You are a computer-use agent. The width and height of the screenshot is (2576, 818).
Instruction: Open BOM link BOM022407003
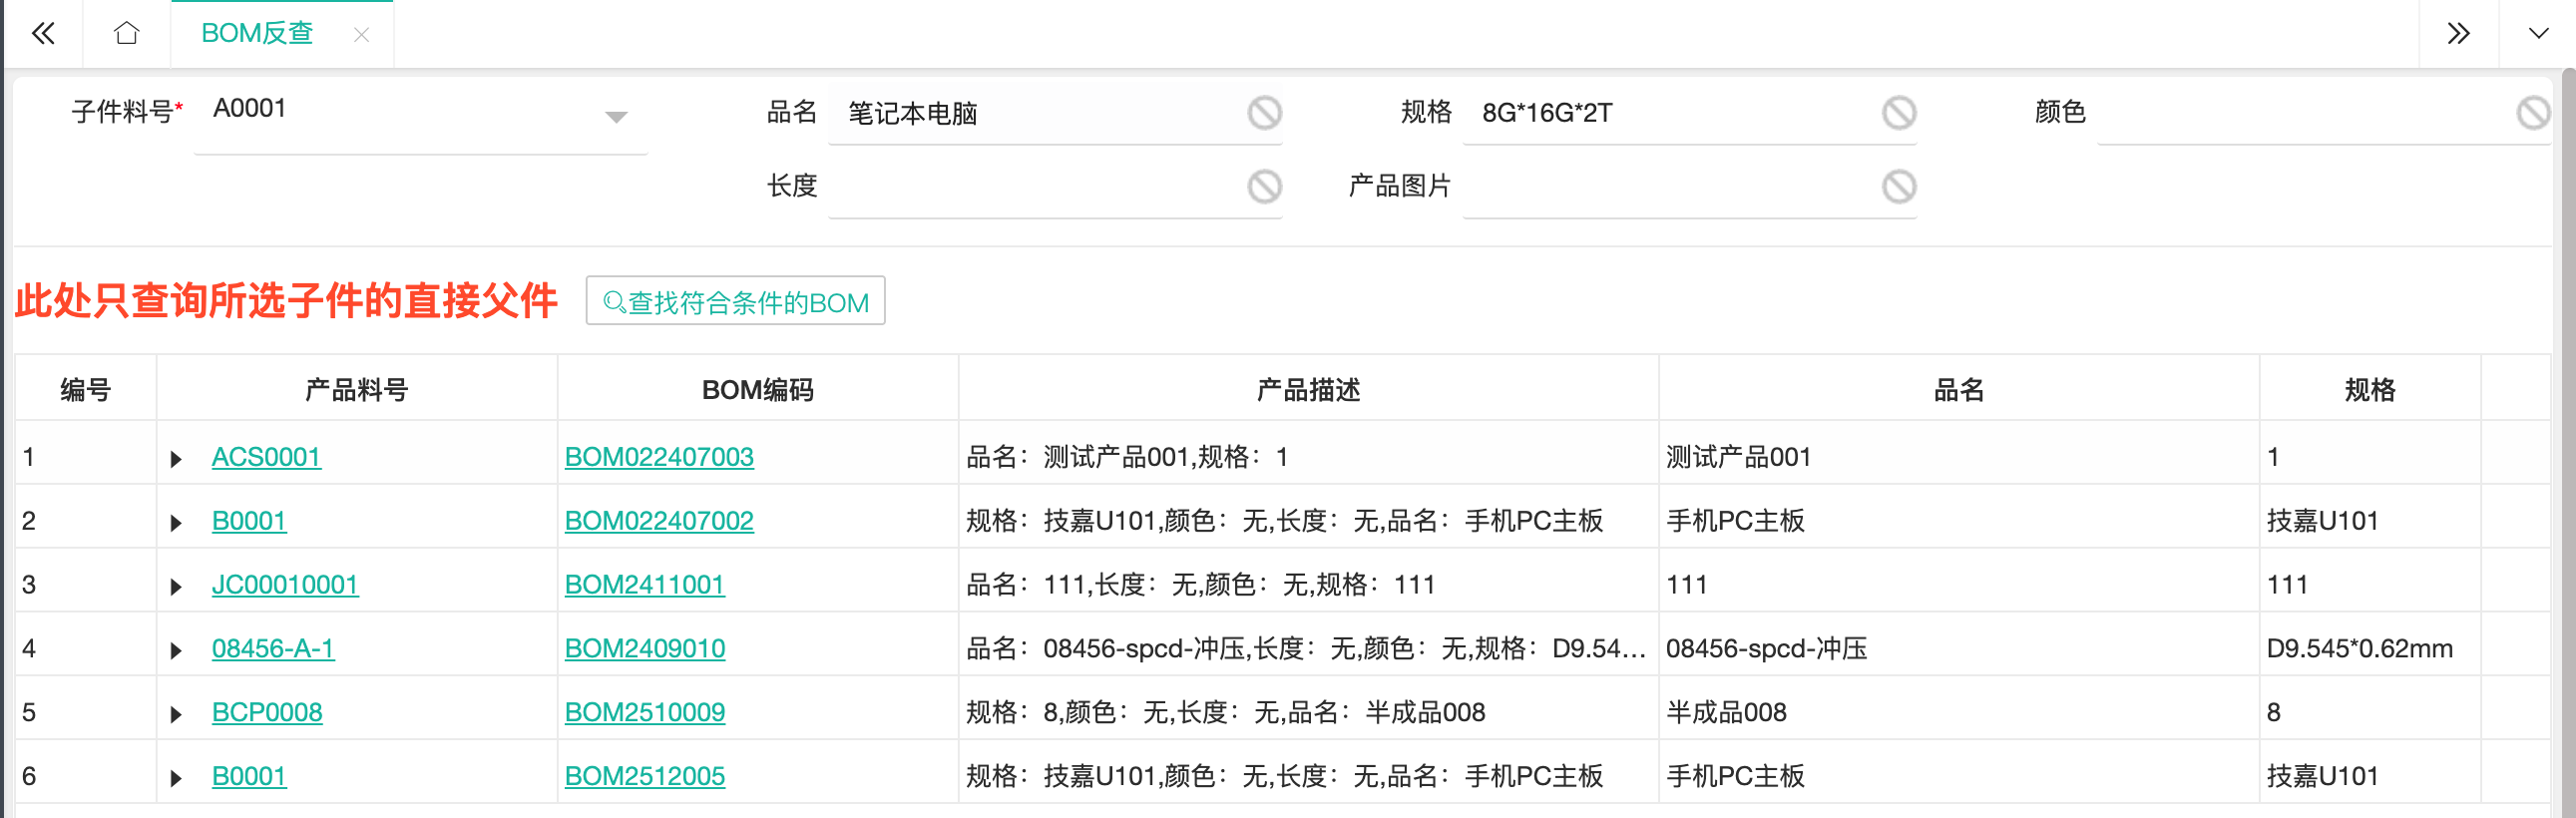[x=659, y=457]
